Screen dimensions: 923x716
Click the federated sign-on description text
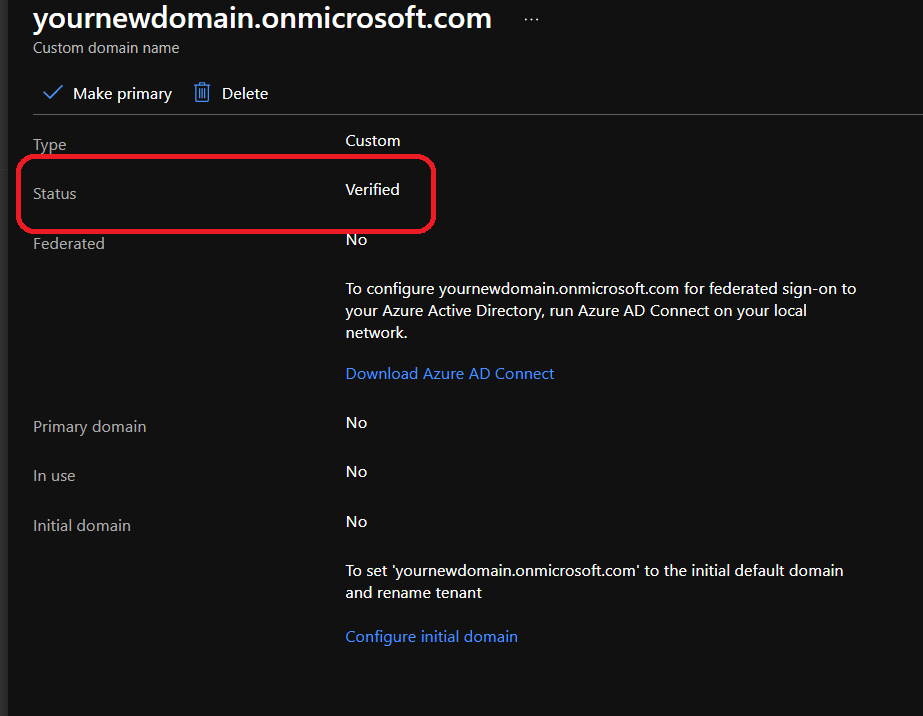point(600,310)
